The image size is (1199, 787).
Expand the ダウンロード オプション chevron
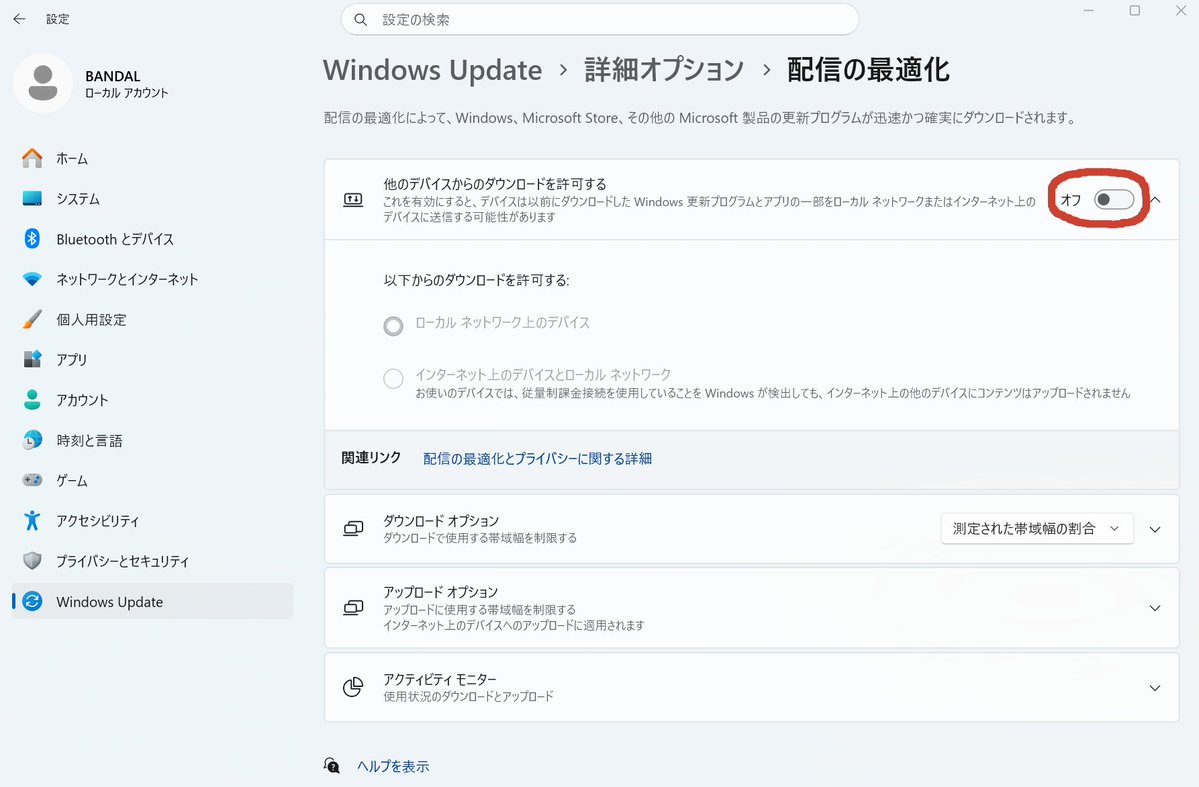tap(1155, 529)
